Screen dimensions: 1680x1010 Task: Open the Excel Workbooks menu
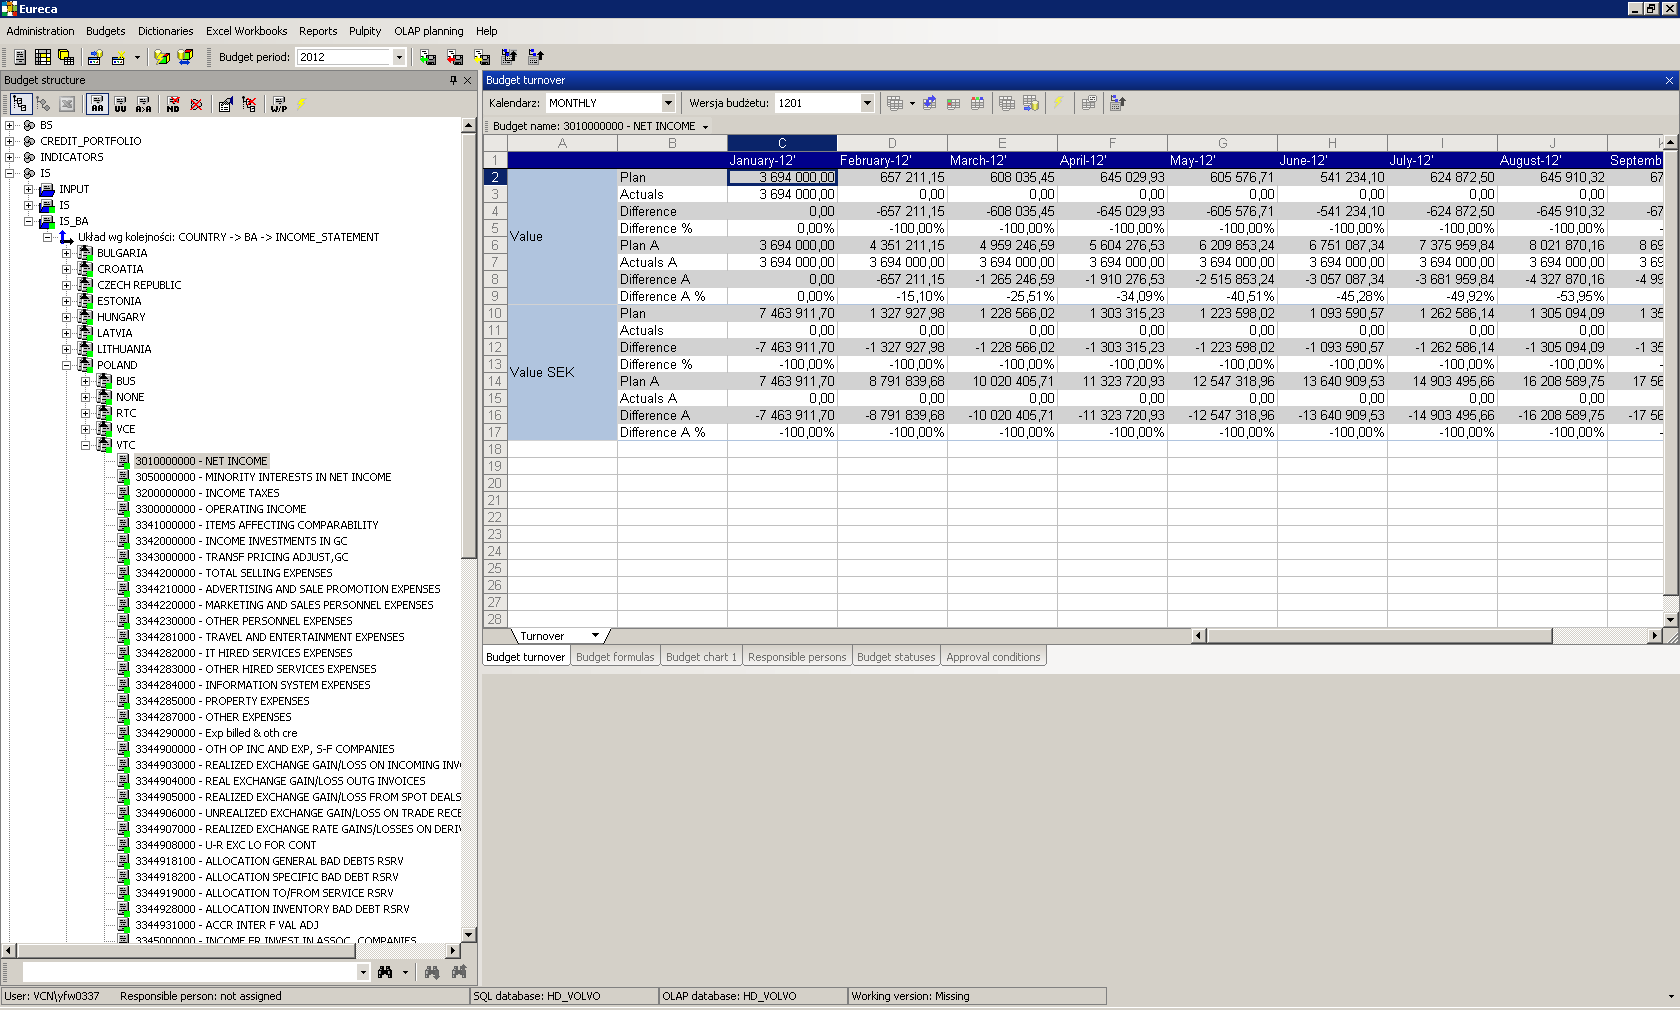click(x=246, y=31)
